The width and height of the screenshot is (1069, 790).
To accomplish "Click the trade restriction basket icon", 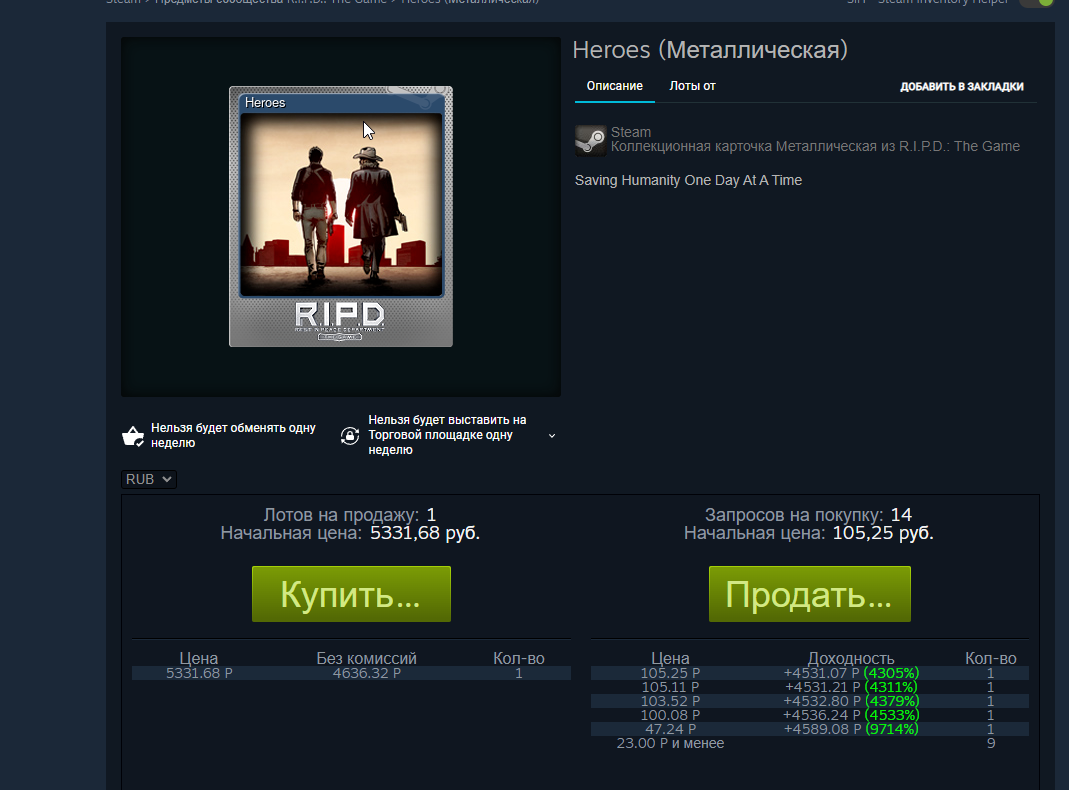I will pyautogui.click(x=133, y=436).
